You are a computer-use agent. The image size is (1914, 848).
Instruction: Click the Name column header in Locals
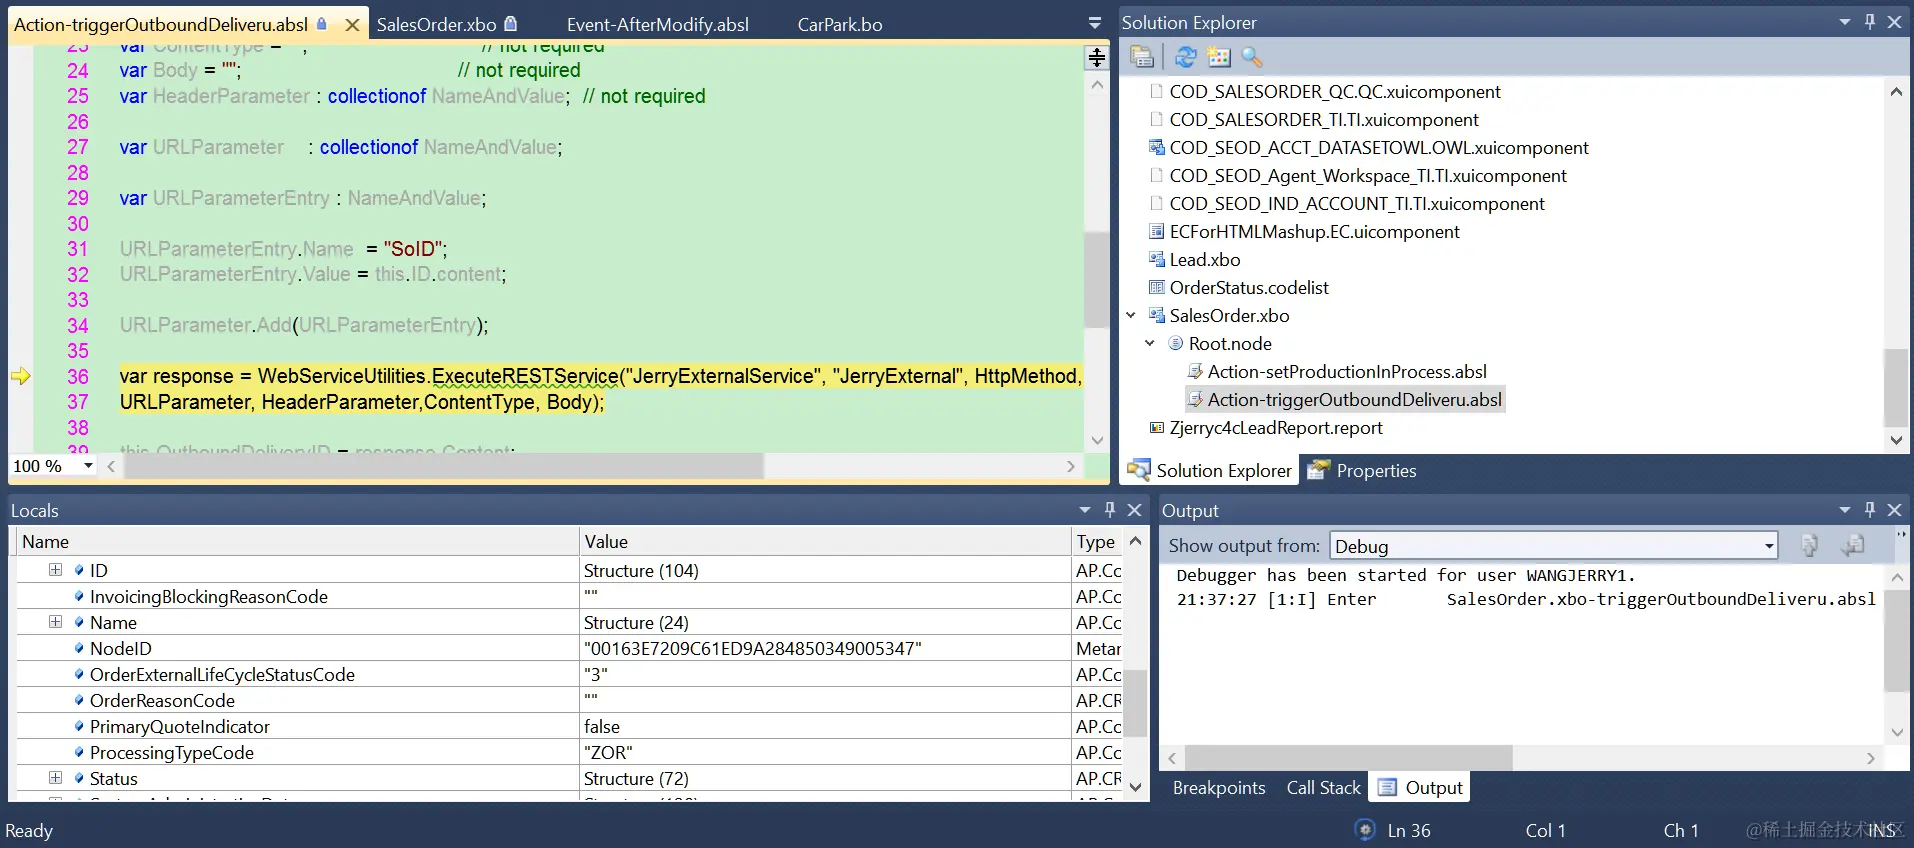(x=298, y=541)
